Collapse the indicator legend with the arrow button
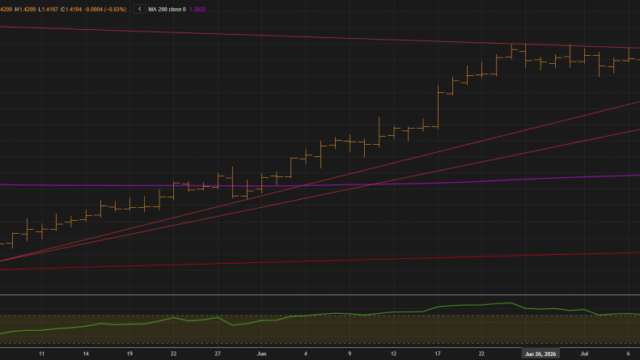Image resolution: width=640 pixels, height=360 pixels. point(140,9)
